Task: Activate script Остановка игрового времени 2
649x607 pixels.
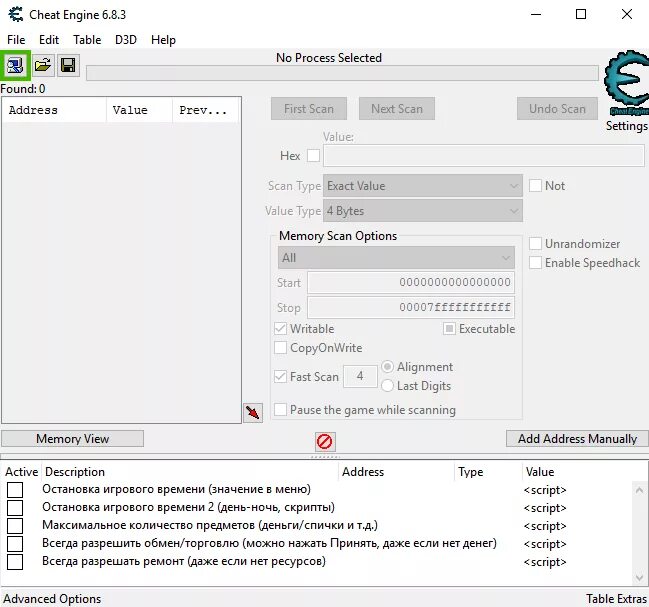Action: click(x=15, y=508)
